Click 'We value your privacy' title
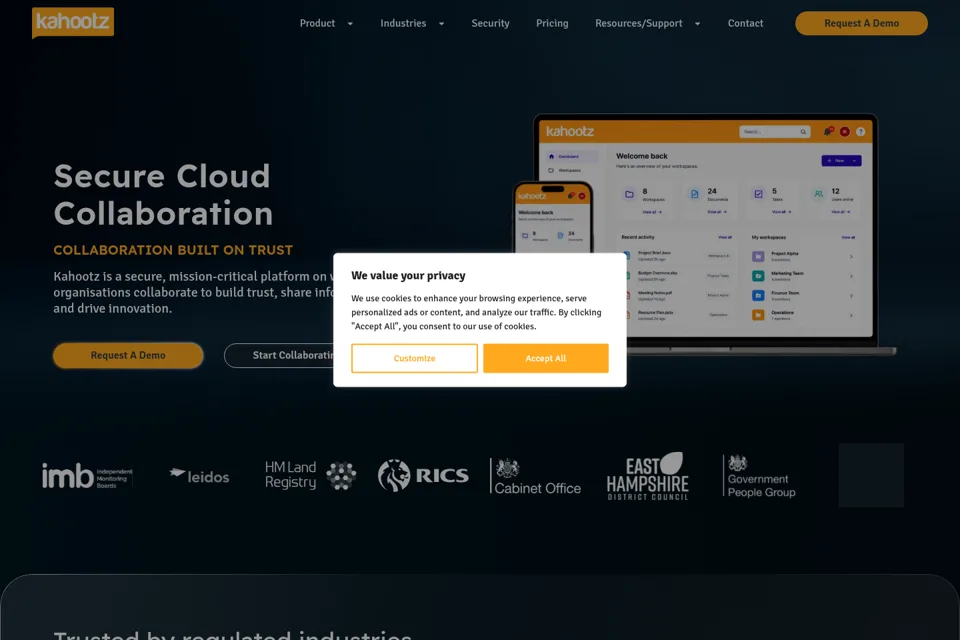The image size is (960, 640). pyautogui.click(x=408, y=276)
